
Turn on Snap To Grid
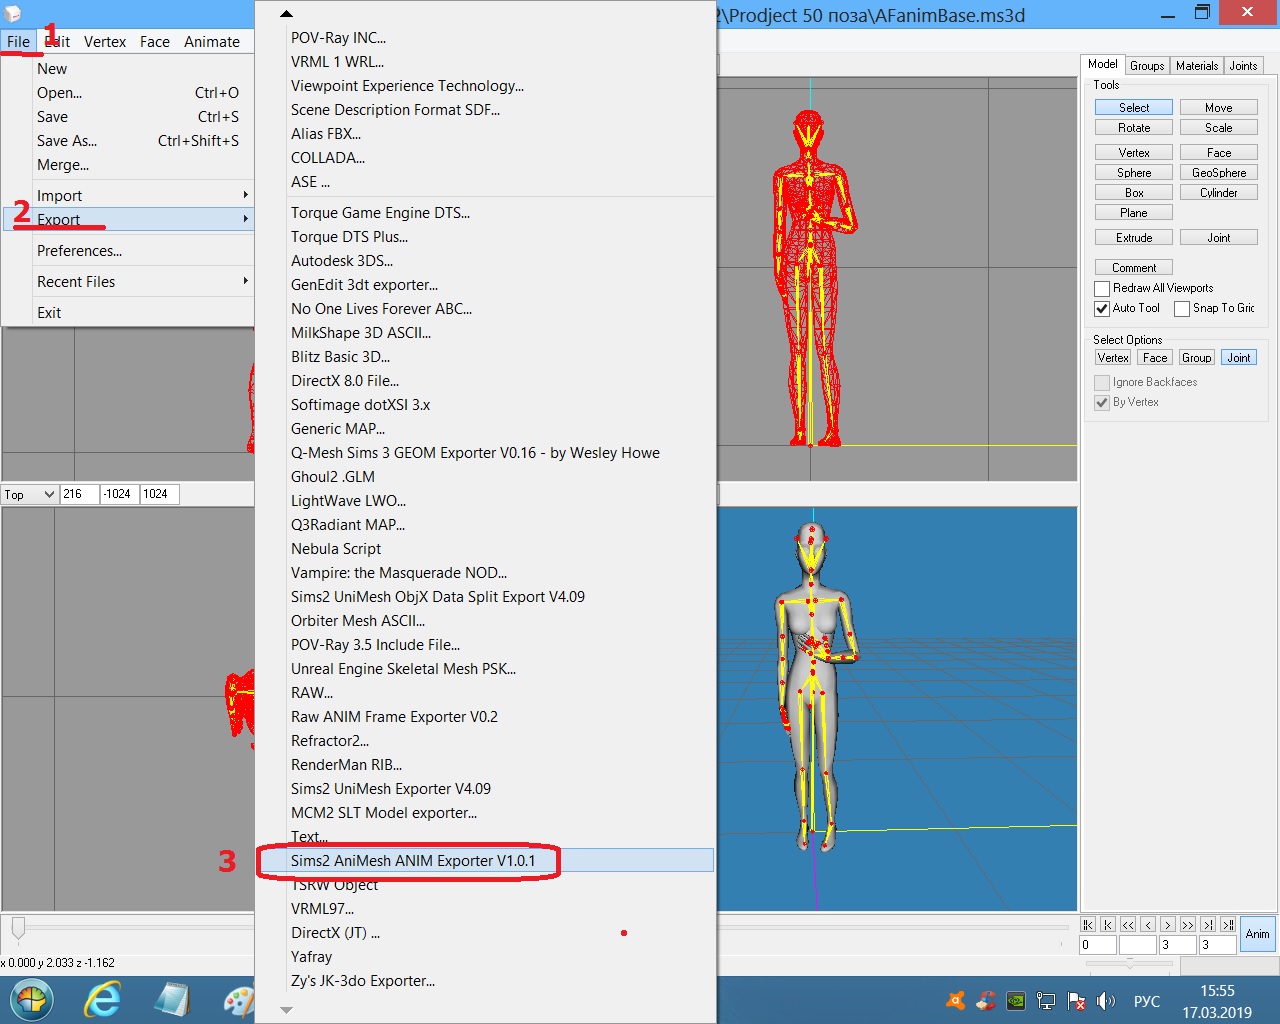click(1182, 309)
